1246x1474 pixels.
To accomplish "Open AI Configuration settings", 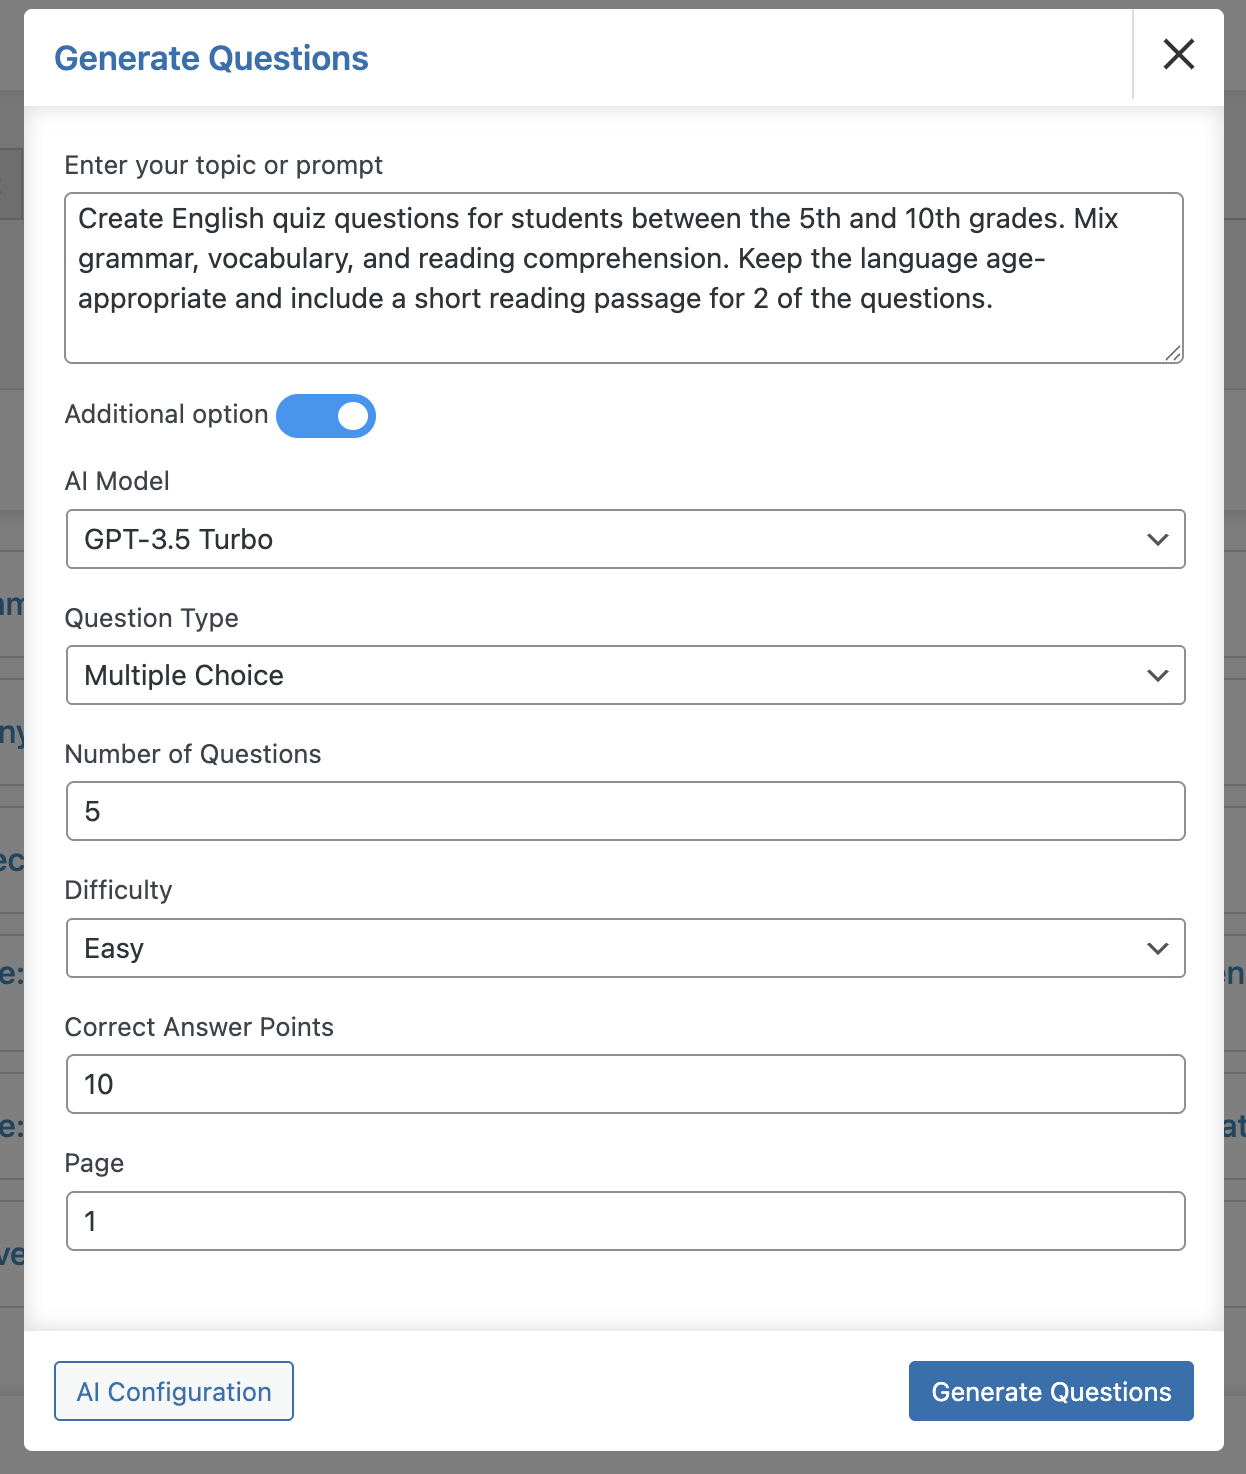I will [x=174, y=1391].
